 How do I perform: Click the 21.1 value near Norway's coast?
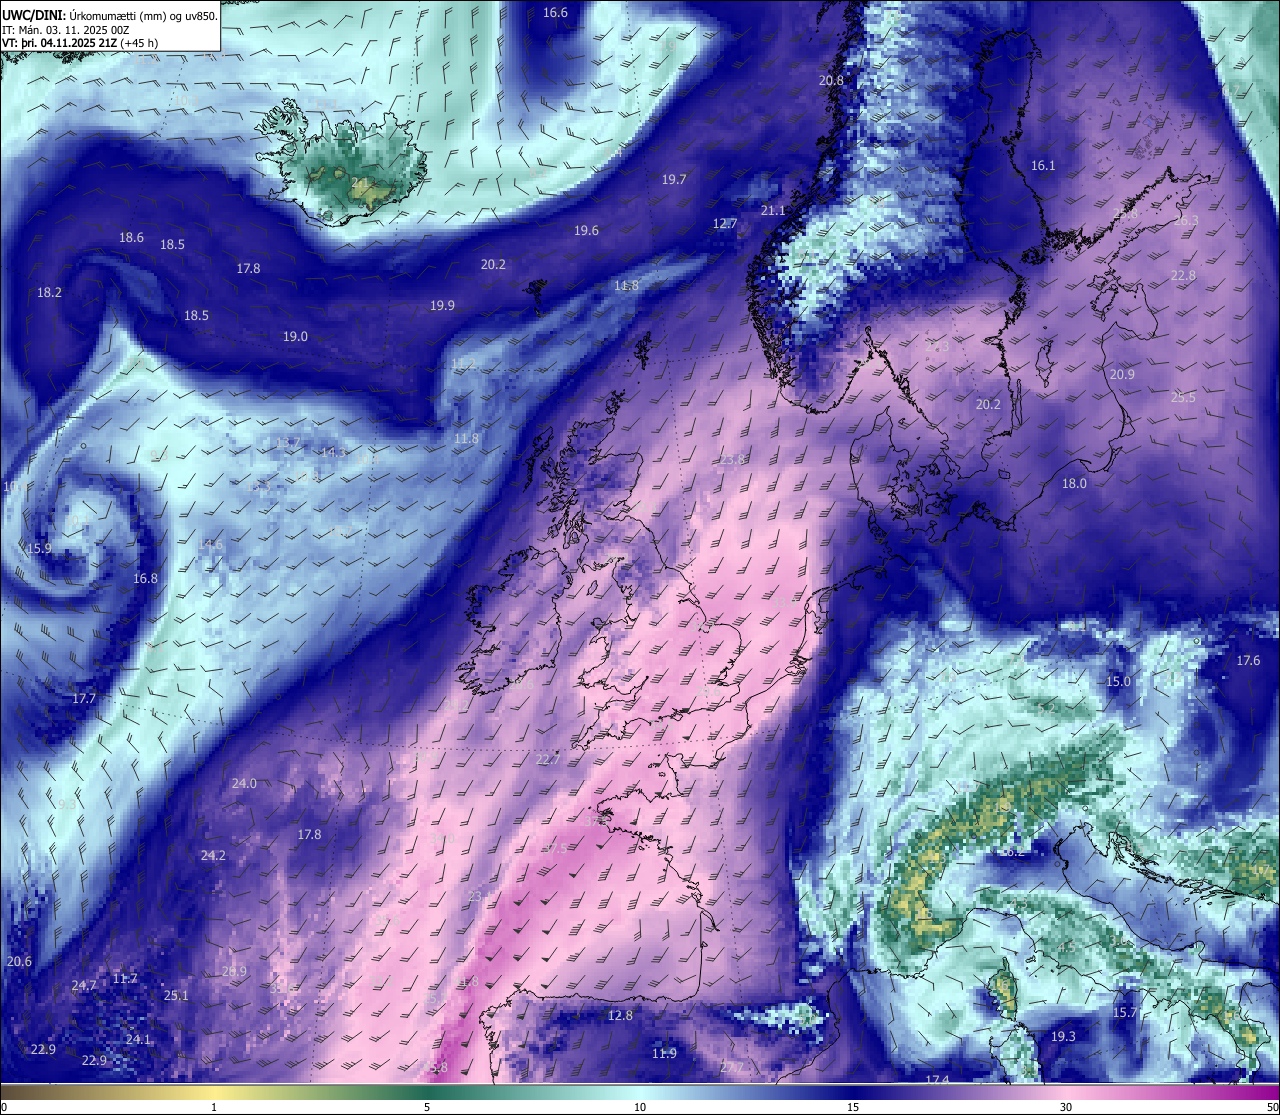point(773,210)
